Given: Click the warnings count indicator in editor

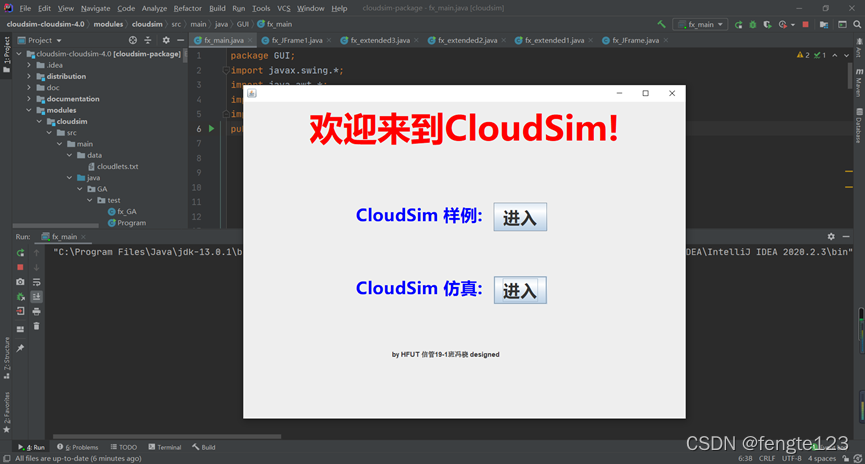Looking at the screenshot, I should tap(803, 55).
